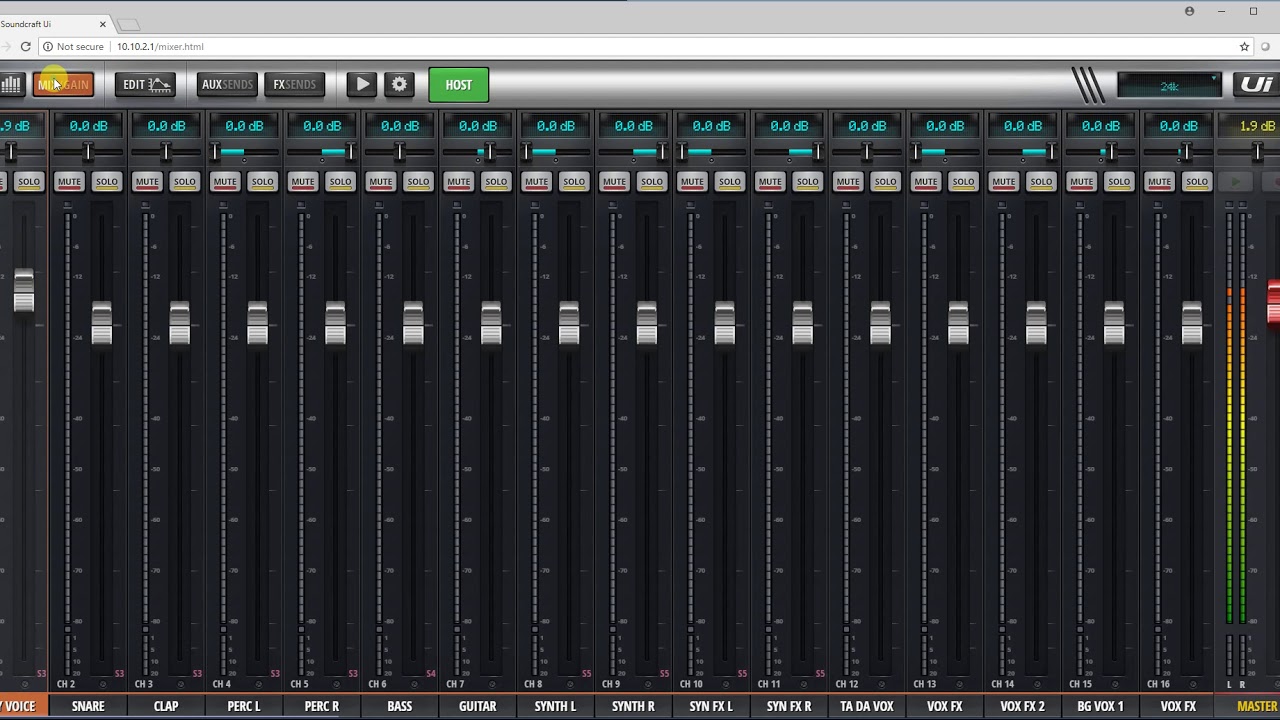Mute the CLAP channel
Image resolution: width=1280 pixels, height=720 pixels.
tap(147, 182)
